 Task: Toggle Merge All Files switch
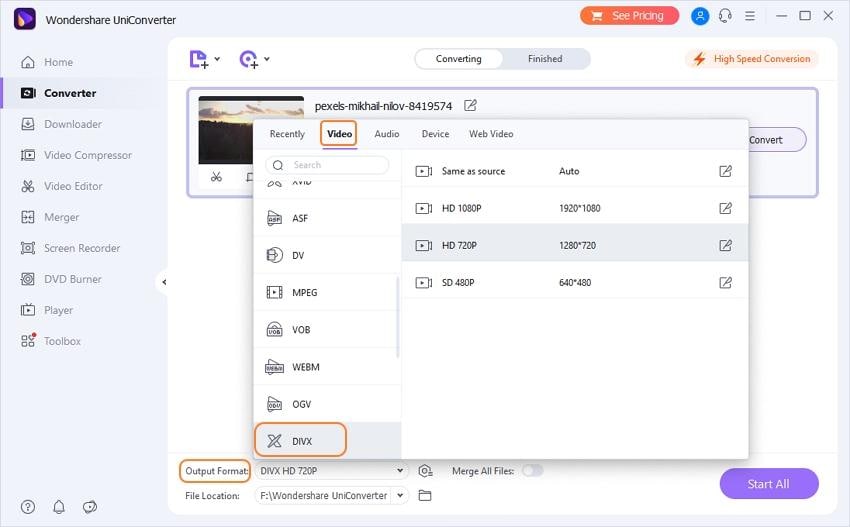point(532,471)
